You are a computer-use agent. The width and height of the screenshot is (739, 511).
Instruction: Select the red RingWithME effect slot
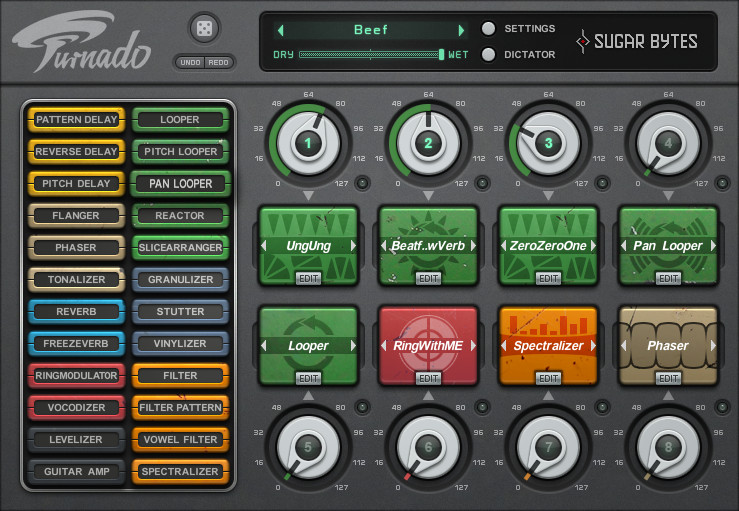[x=428, y=346]
